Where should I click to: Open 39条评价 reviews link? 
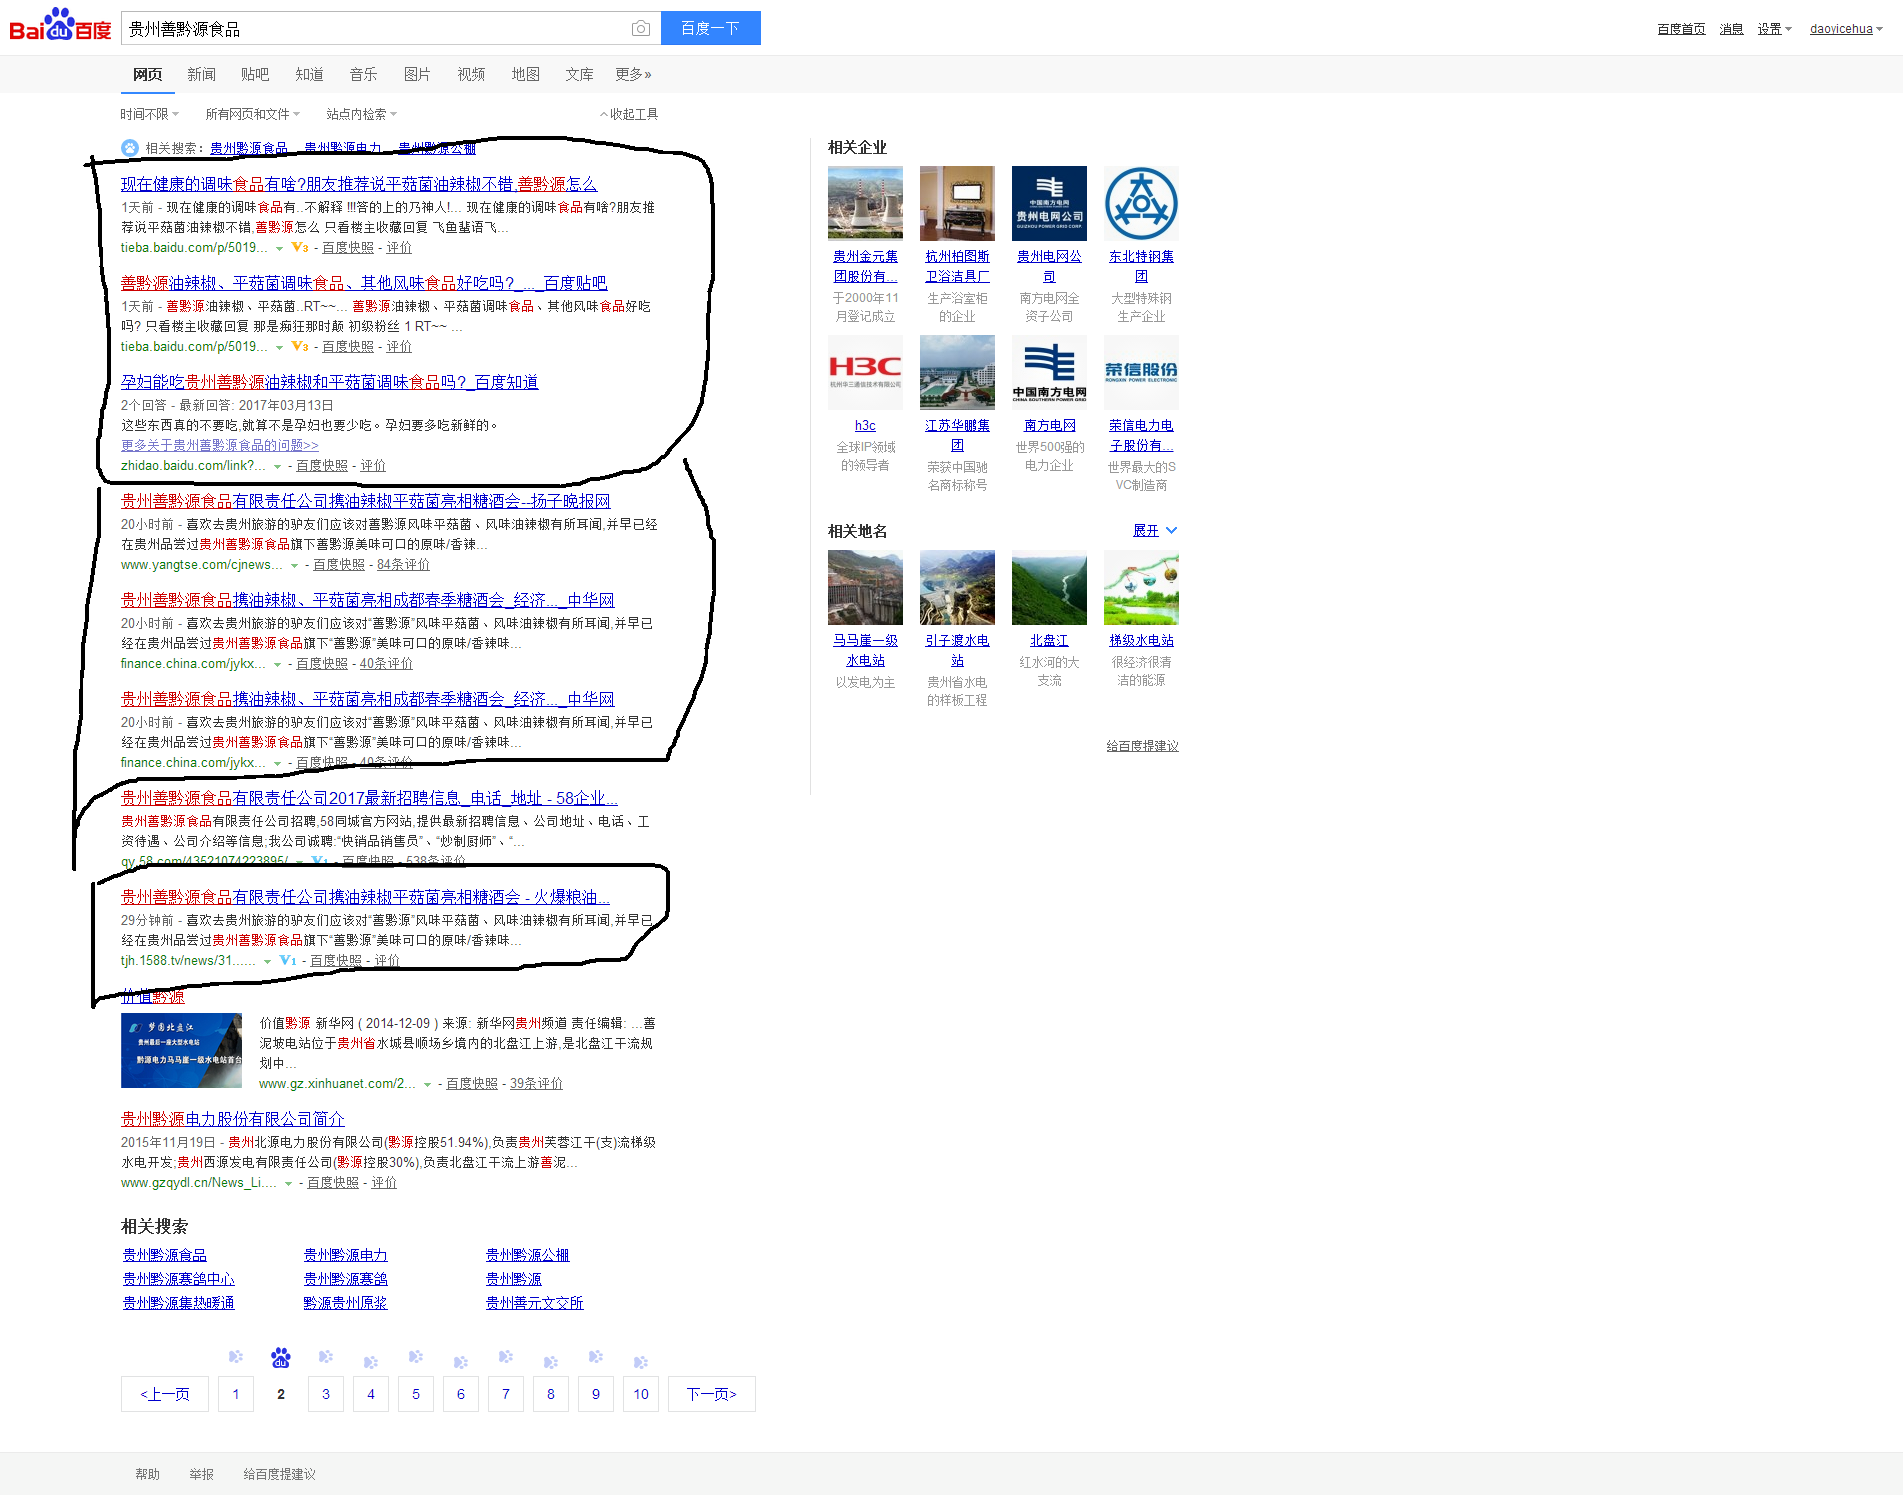(536, 1084)
